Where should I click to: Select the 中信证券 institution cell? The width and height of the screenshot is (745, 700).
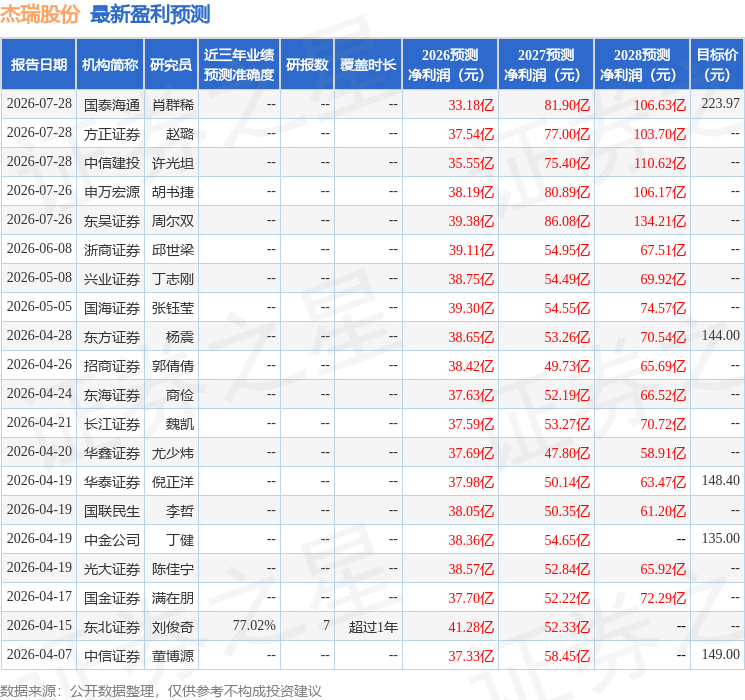[x=112, y=656]
